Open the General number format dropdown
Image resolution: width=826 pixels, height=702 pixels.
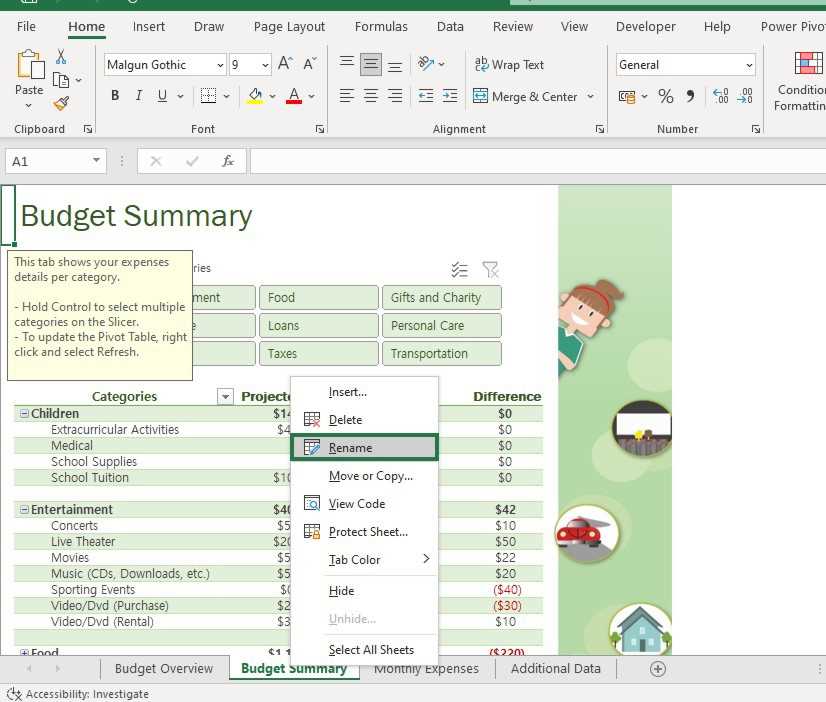click(x=749, y=65)
